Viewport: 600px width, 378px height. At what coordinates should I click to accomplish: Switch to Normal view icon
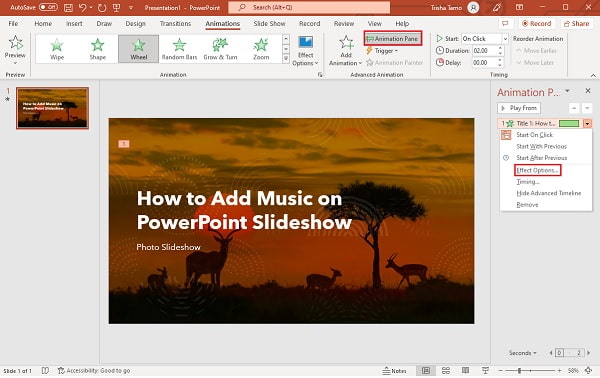[426, 370]
